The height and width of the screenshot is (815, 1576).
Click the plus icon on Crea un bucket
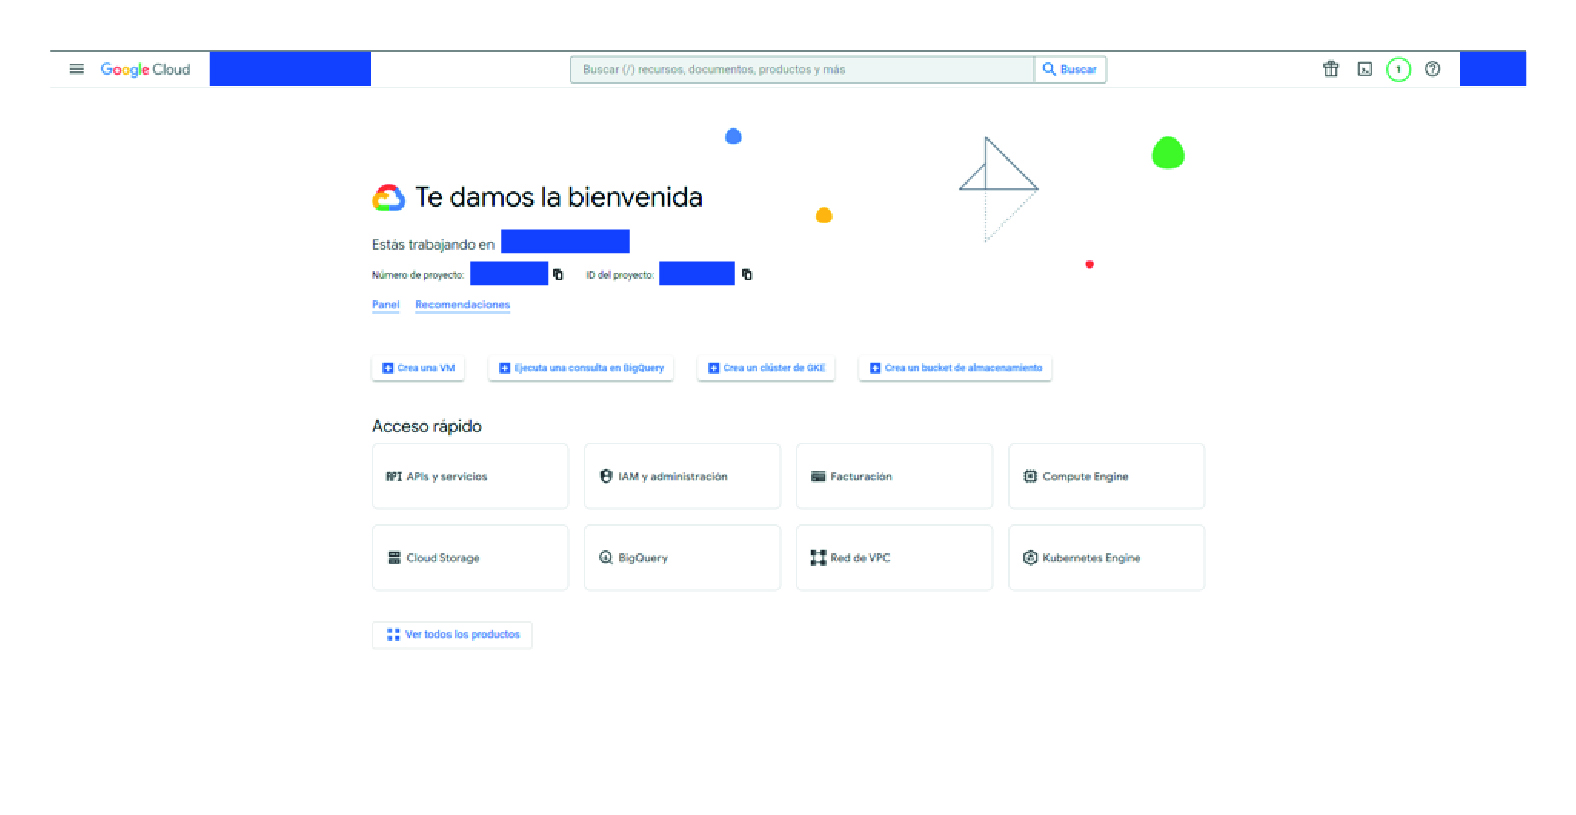click(x=875, y=368)
